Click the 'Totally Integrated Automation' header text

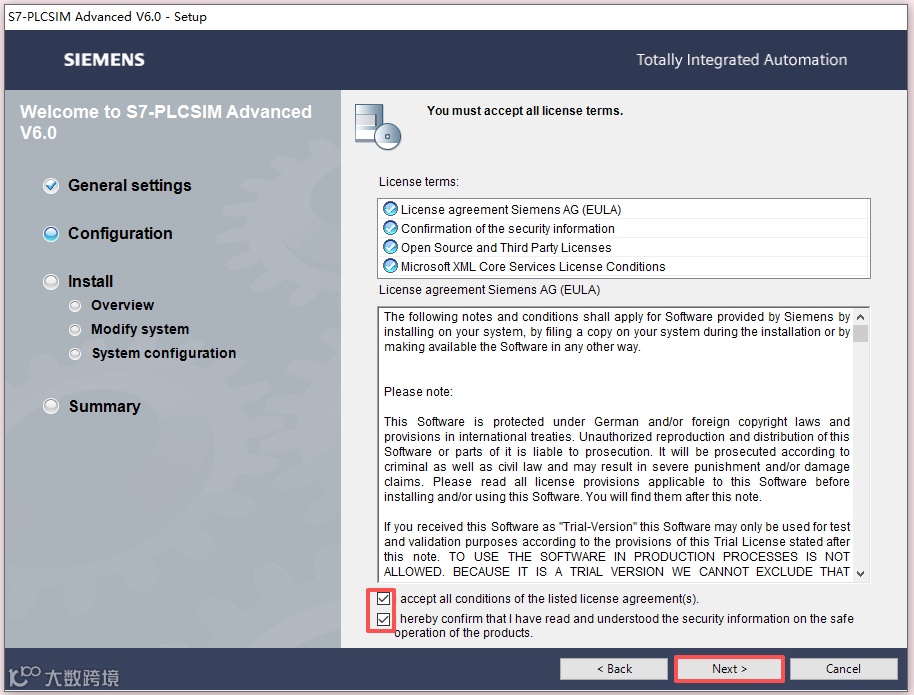pyautogui.click(x=741, y=59)
